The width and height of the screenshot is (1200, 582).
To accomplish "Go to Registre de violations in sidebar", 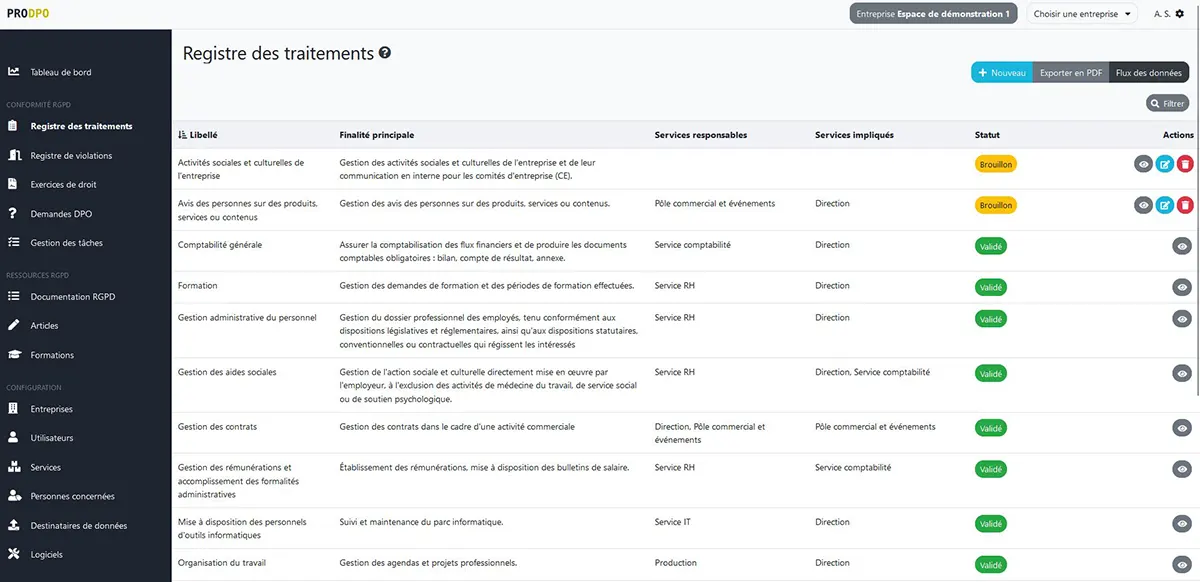I will pyautogui.click(x=71, y=156).
